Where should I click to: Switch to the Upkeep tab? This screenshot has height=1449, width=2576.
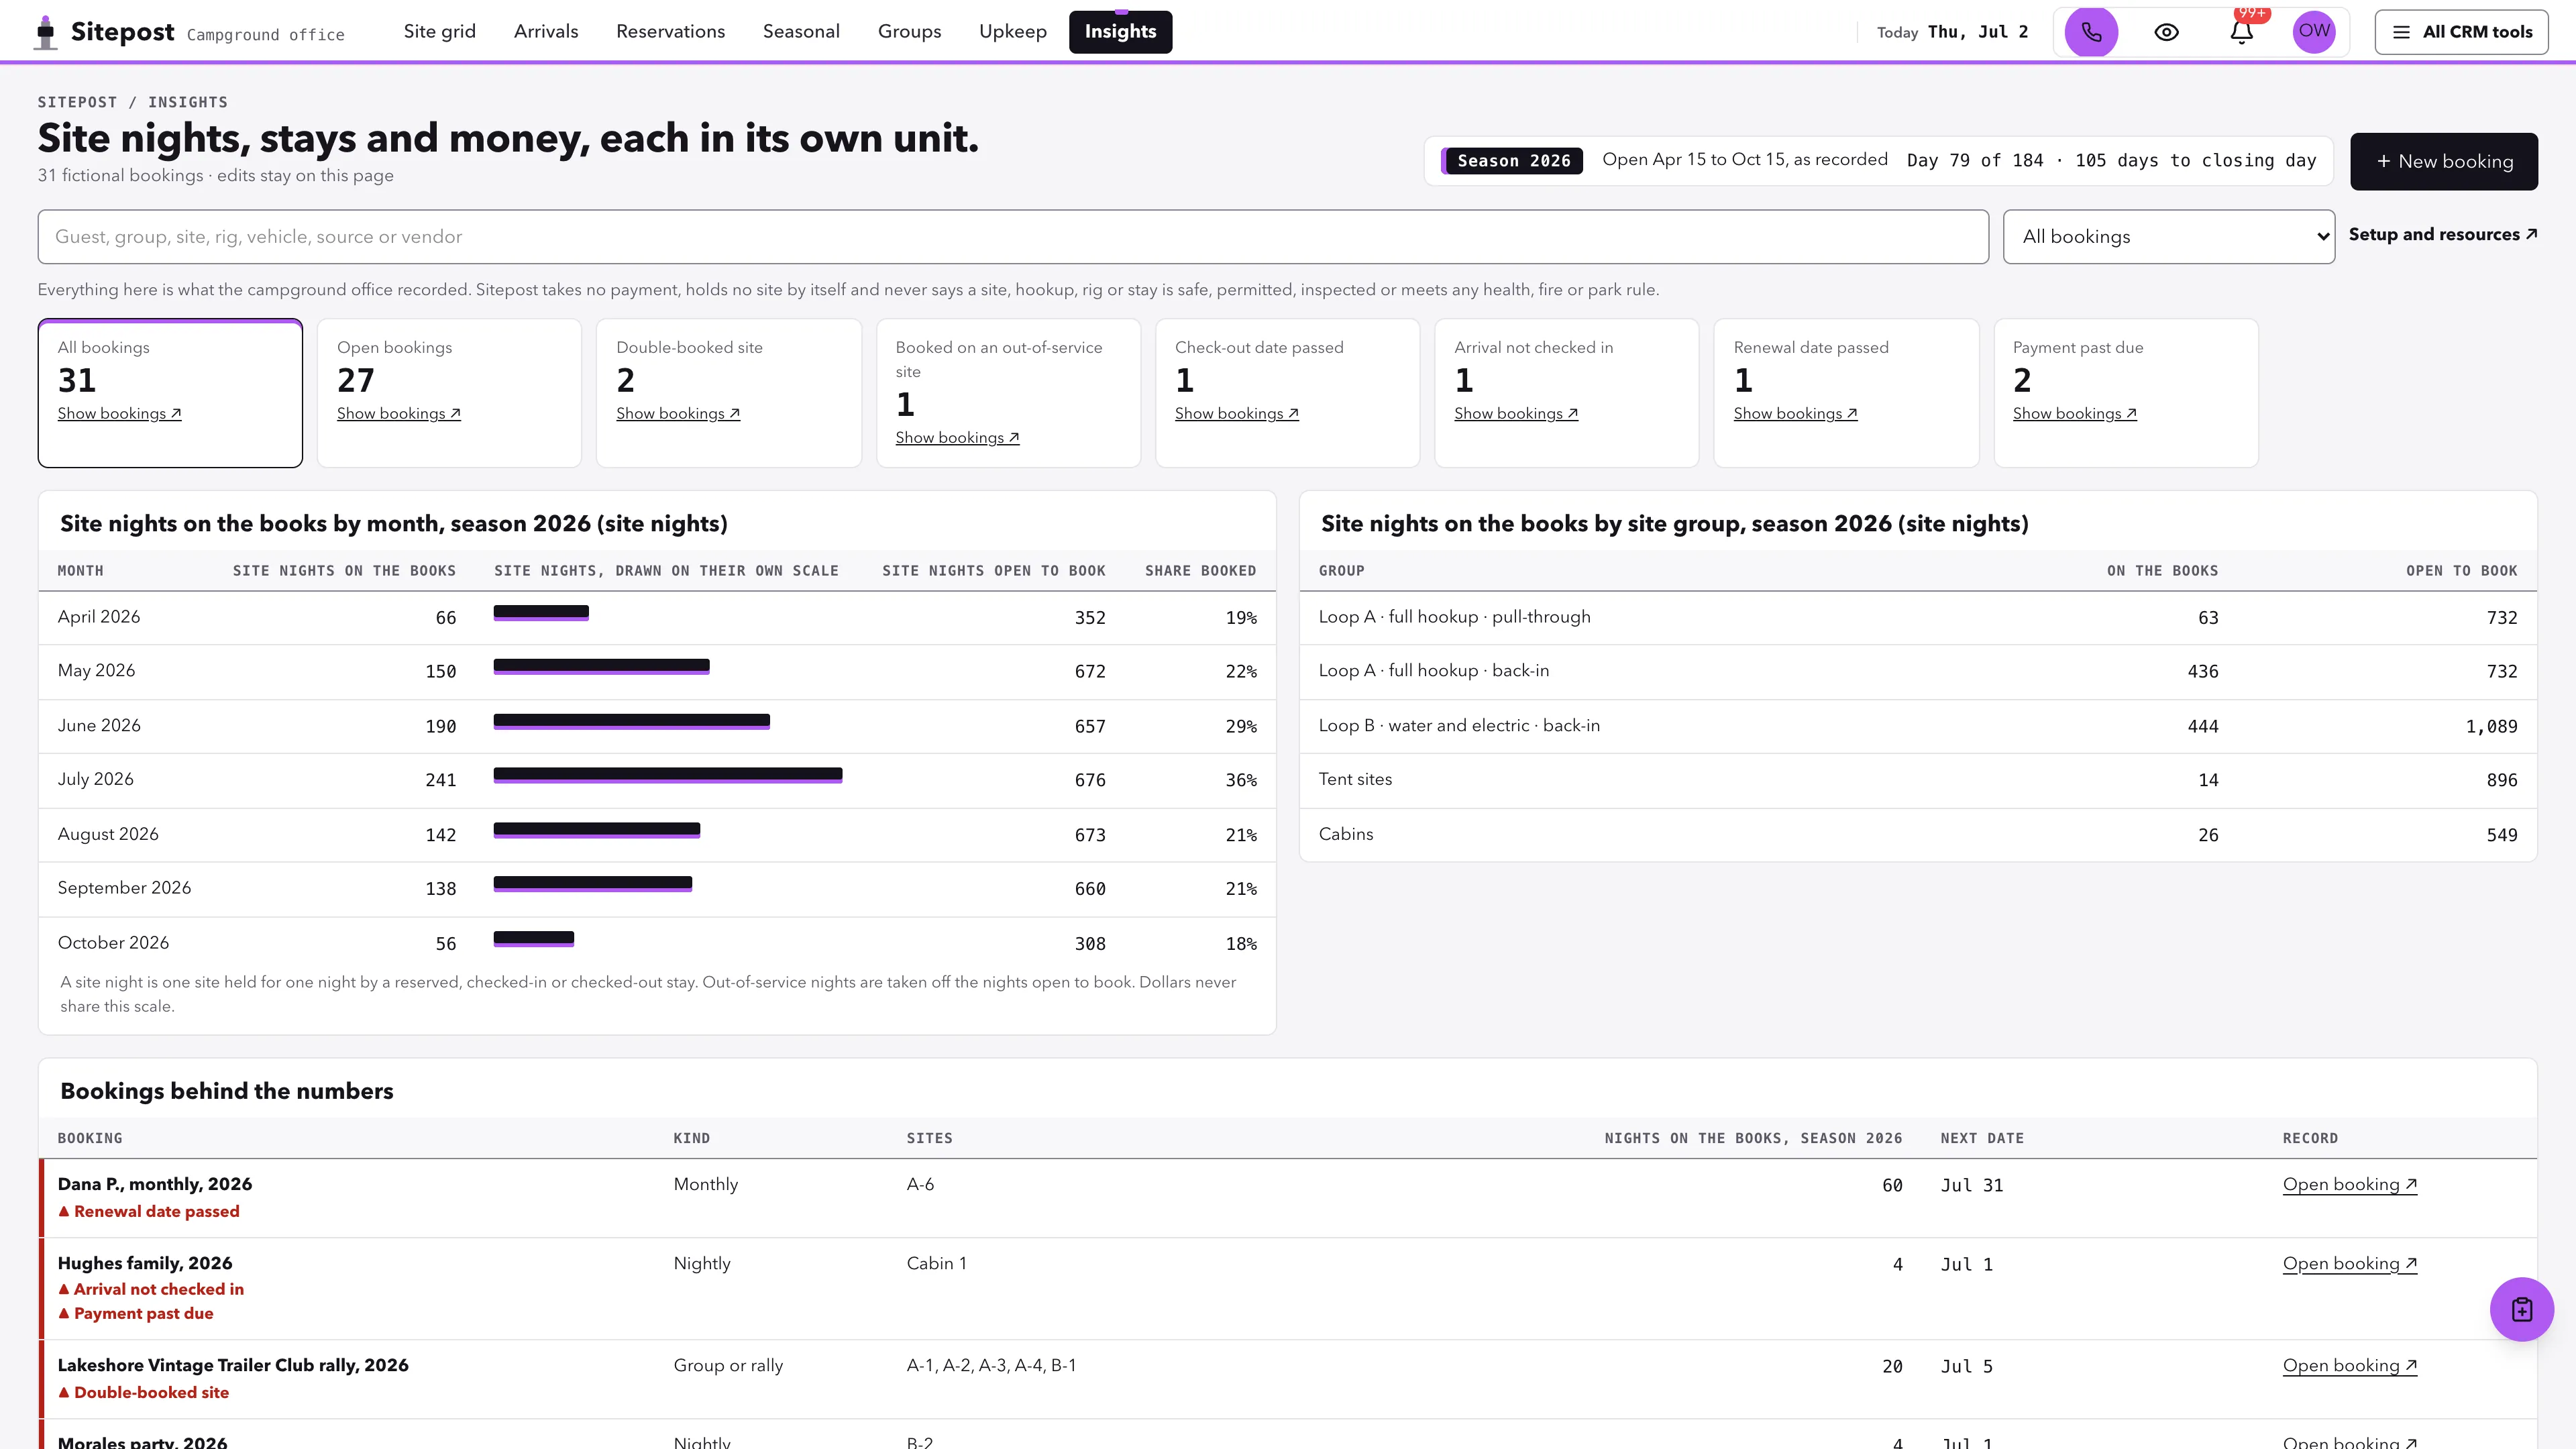1013,32
